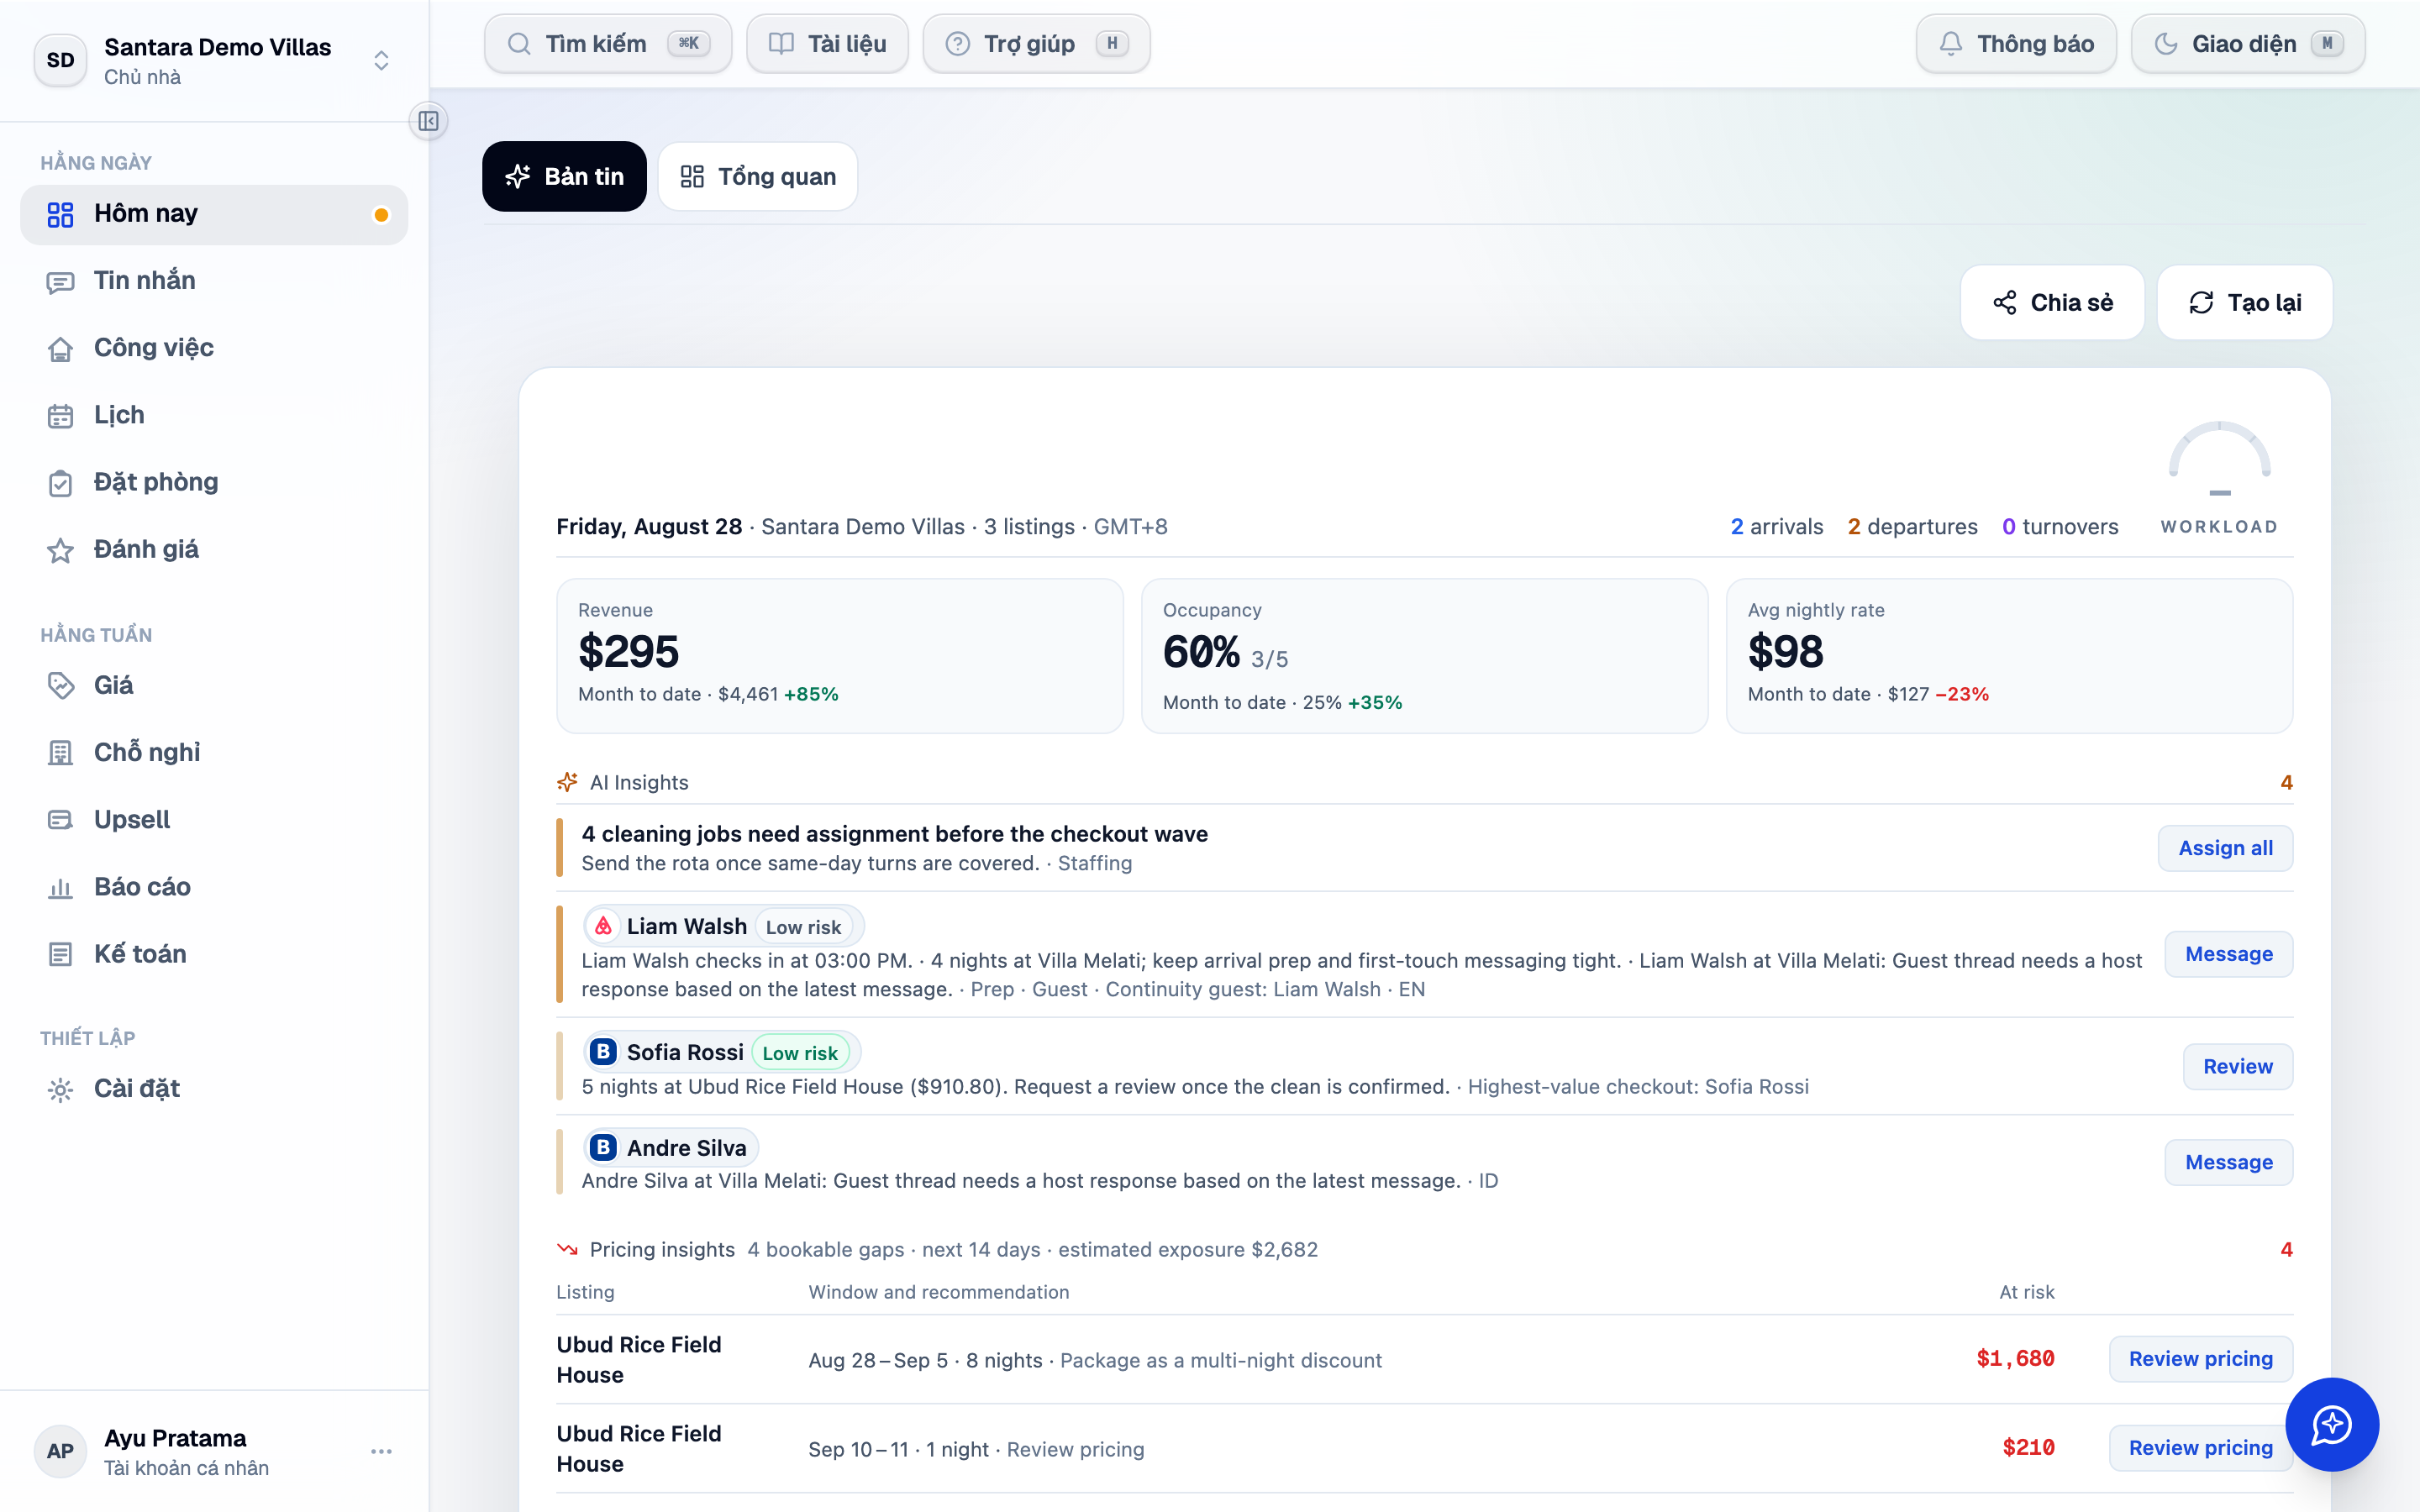
Task: Click the AI Insights sparkle icon
Action: pos(567,782)
